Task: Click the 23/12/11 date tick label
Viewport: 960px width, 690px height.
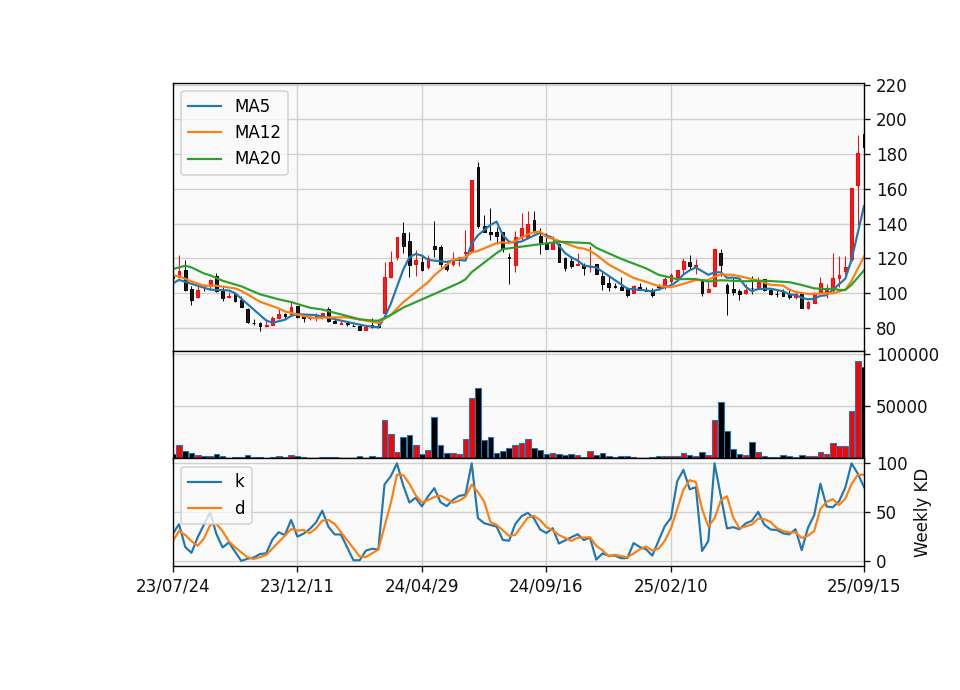Action: pos(297,587)
